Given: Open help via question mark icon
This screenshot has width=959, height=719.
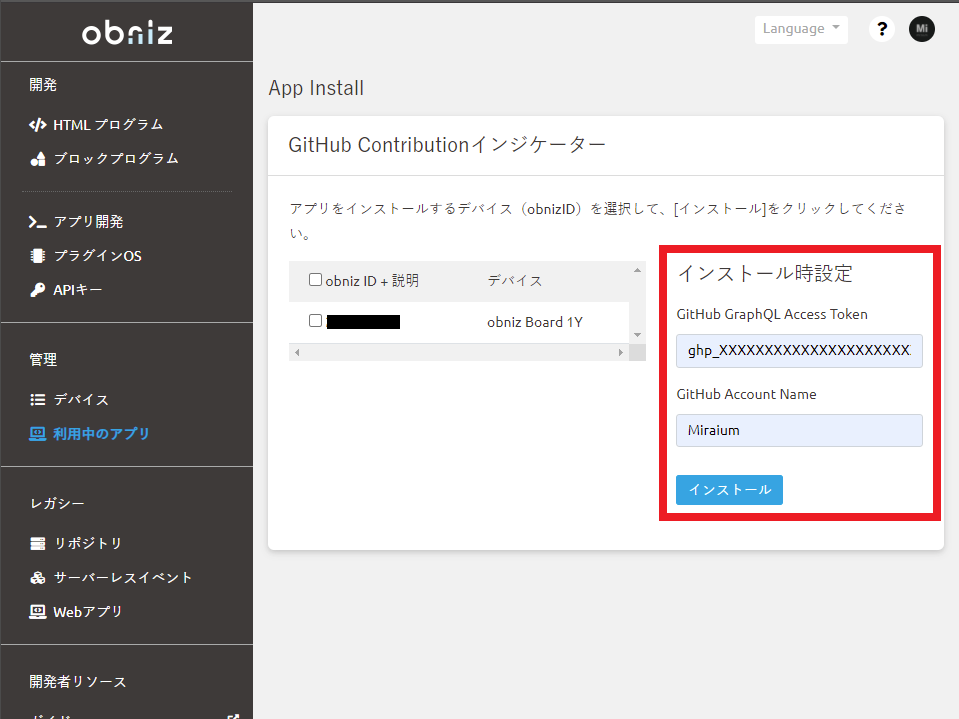Looking at the screenshot, I should (x=881, y=29).
